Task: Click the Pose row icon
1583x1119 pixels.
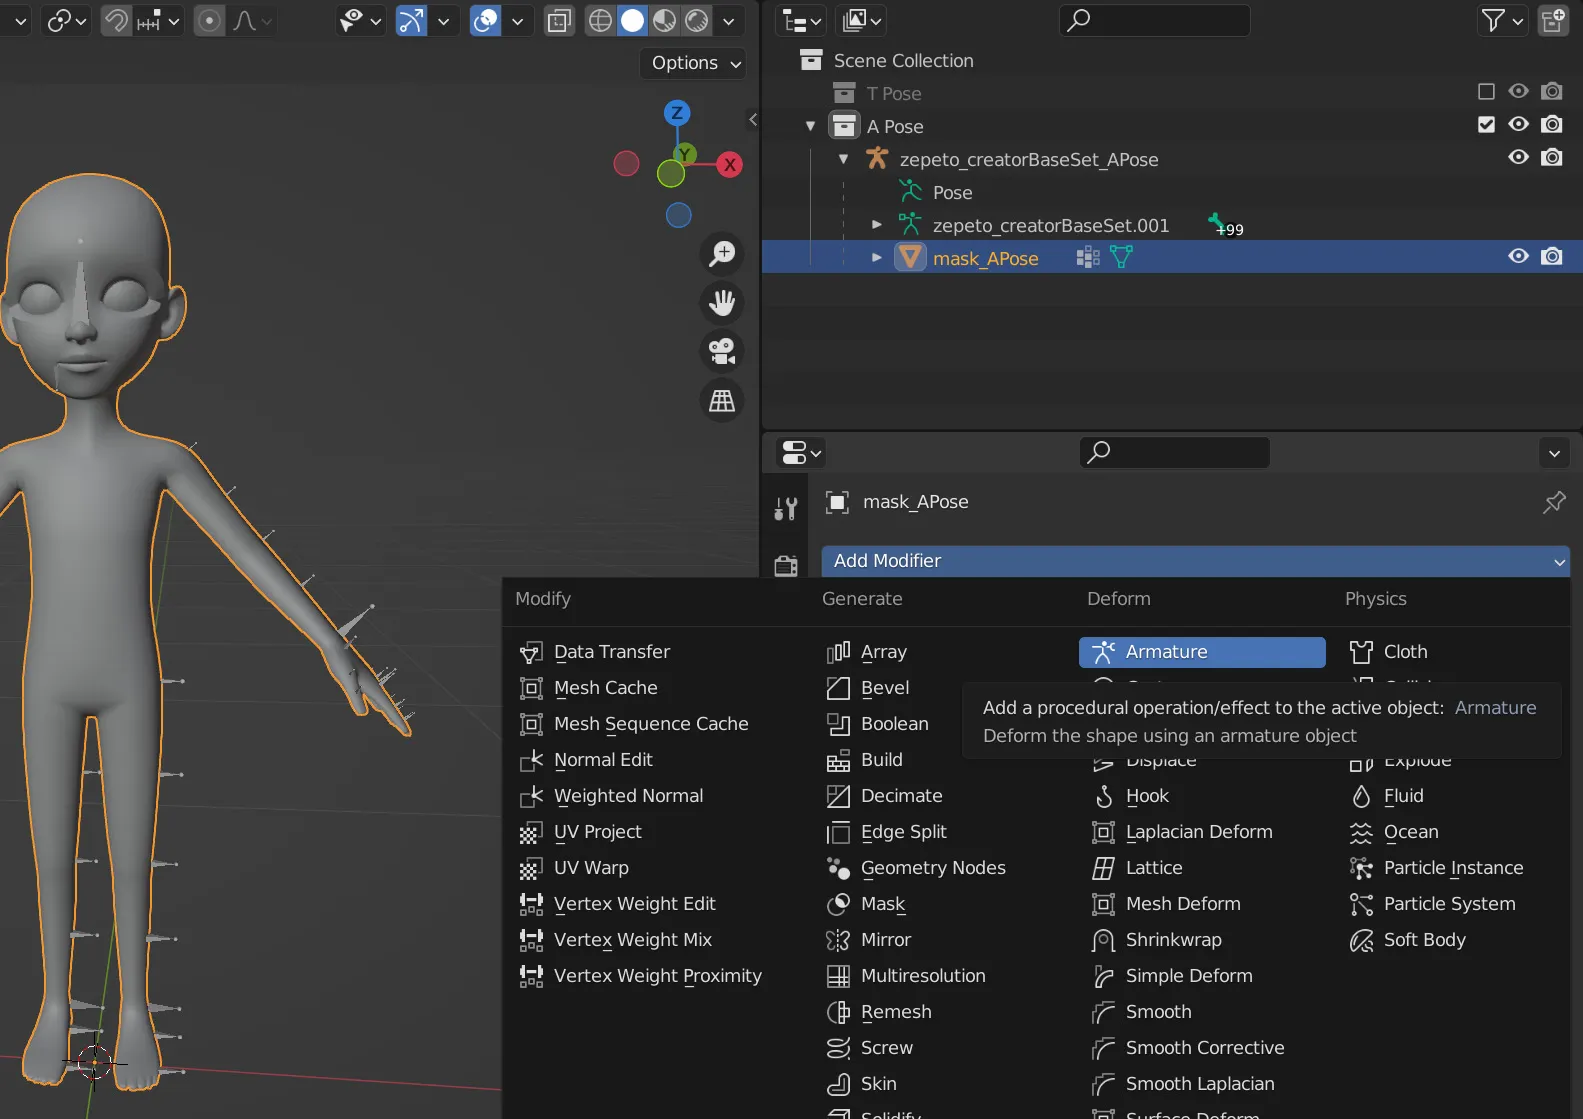Action: click(x=910, y=191)
